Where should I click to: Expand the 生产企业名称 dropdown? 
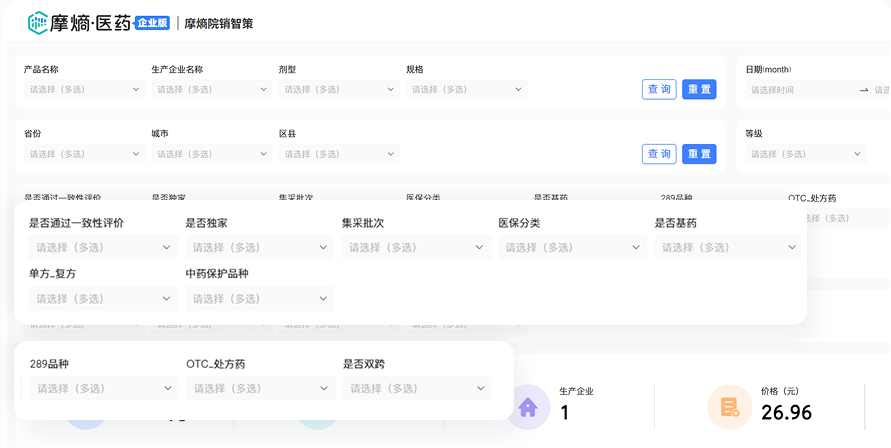(x=211, y=90)
